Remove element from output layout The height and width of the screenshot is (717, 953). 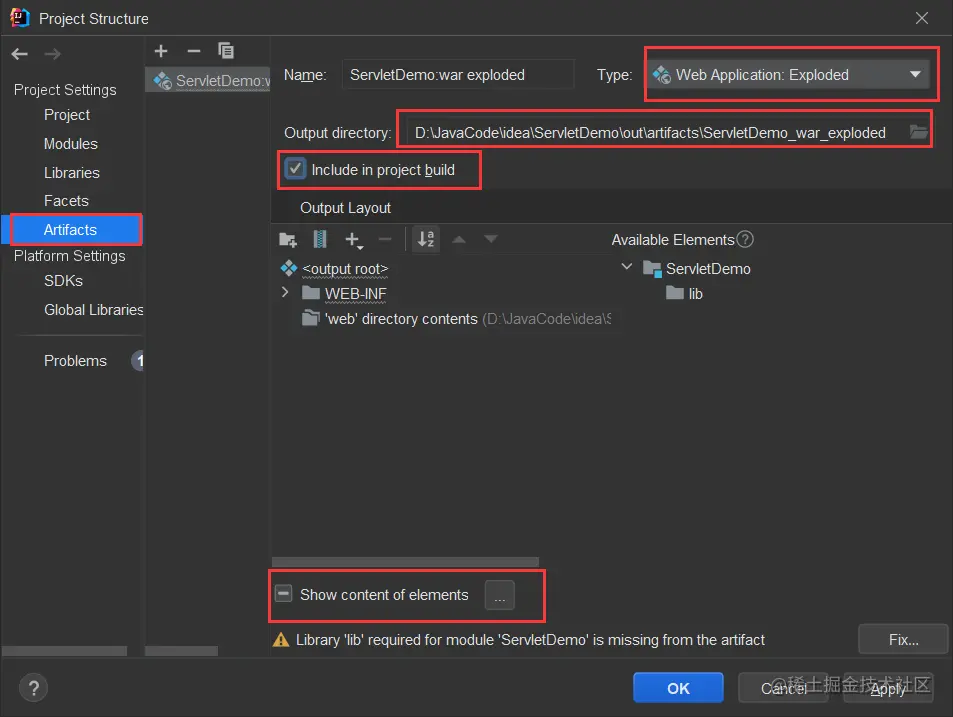pos(385,239)
